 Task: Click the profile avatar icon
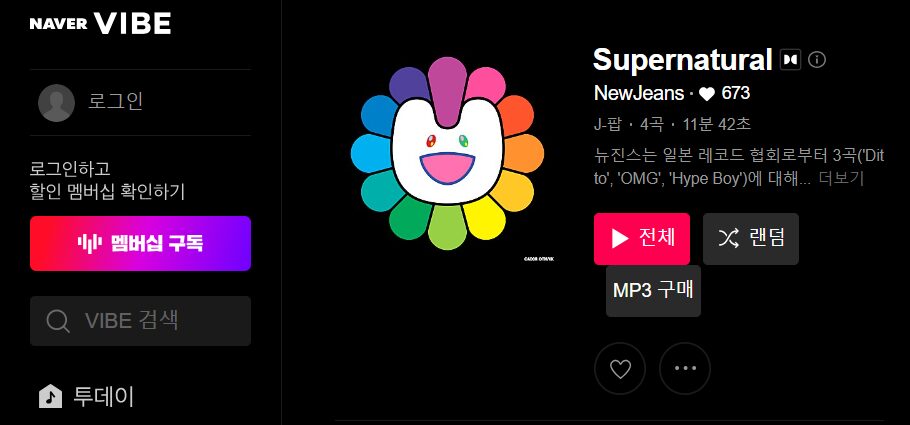(x=56, y=103)
